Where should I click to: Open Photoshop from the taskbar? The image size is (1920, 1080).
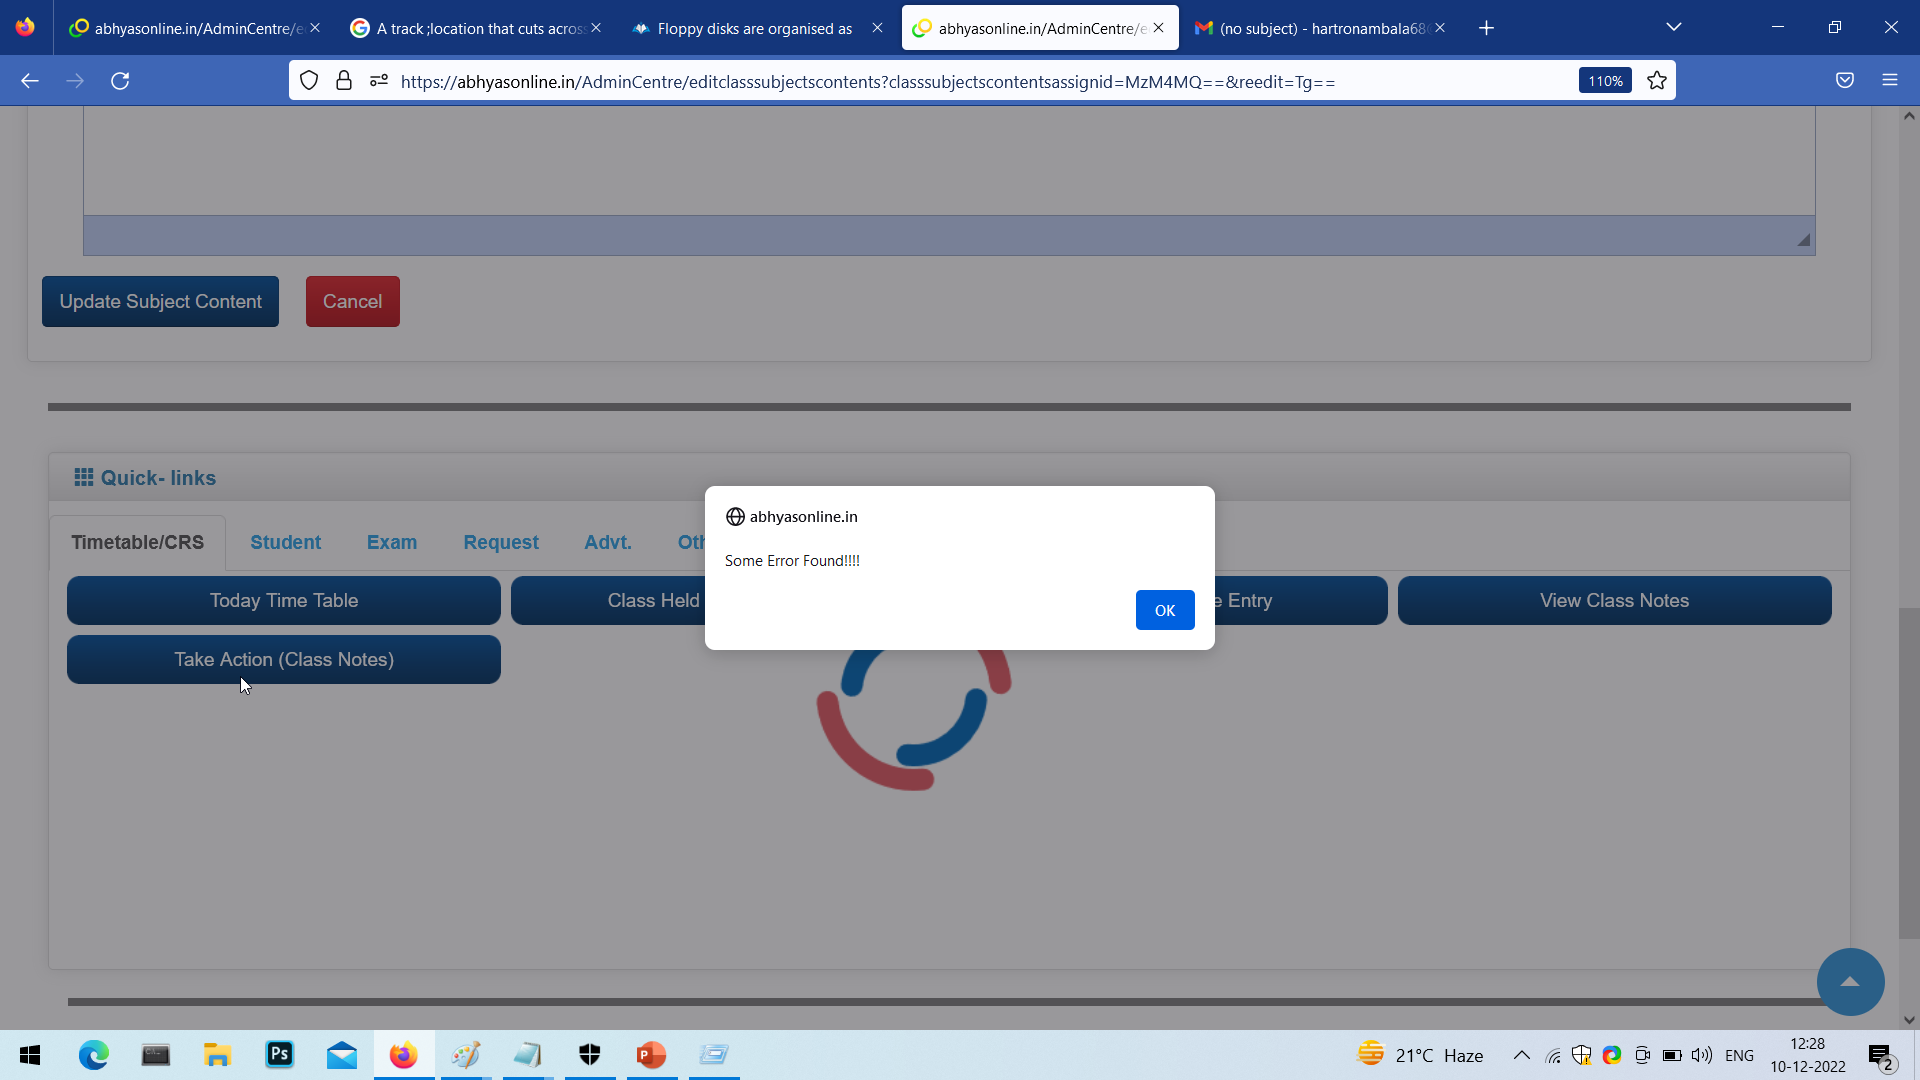pyautogui.click(x=279, y=1054)
